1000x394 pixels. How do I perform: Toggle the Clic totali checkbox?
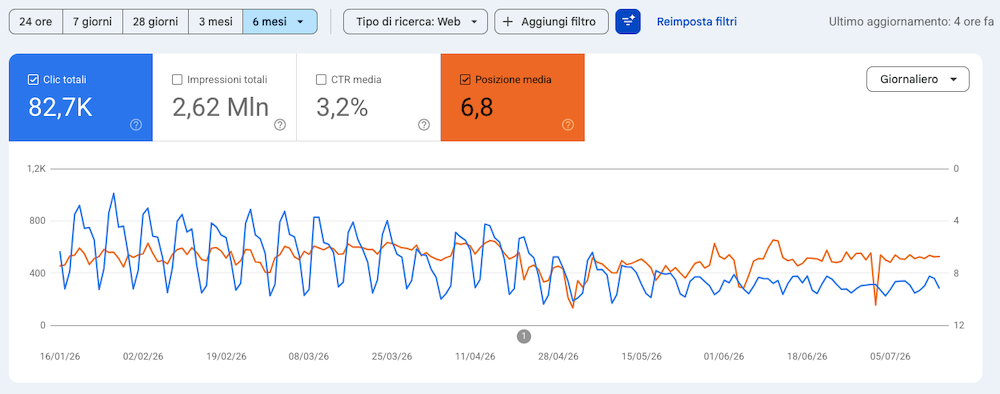coord(33,80)
